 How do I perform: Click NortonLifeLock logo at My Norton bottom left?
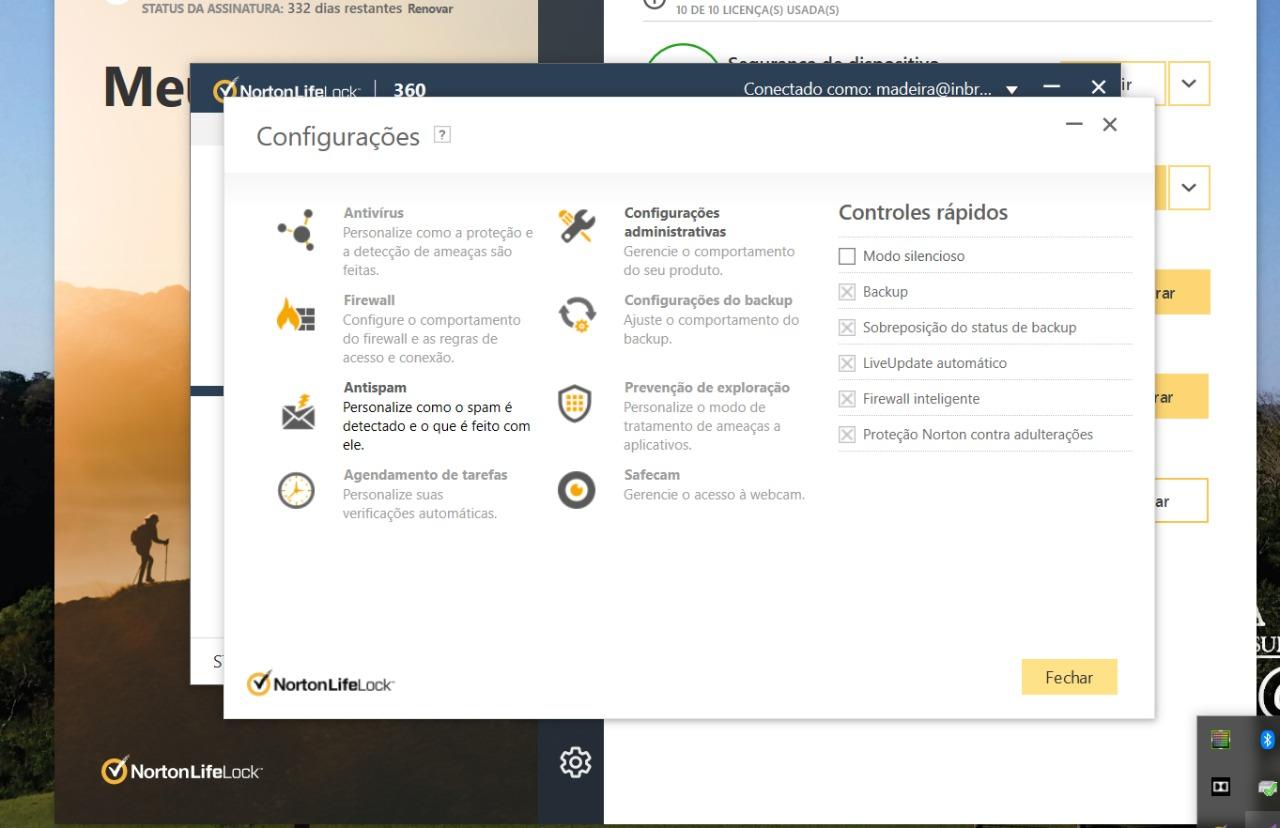(x=182, y=771)
